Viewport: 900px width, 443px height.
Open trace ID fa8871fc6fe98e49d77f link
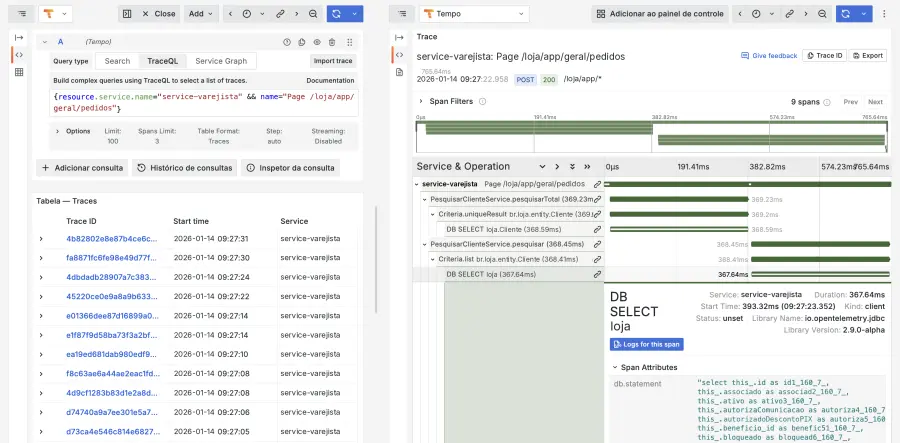coord(111,258)
